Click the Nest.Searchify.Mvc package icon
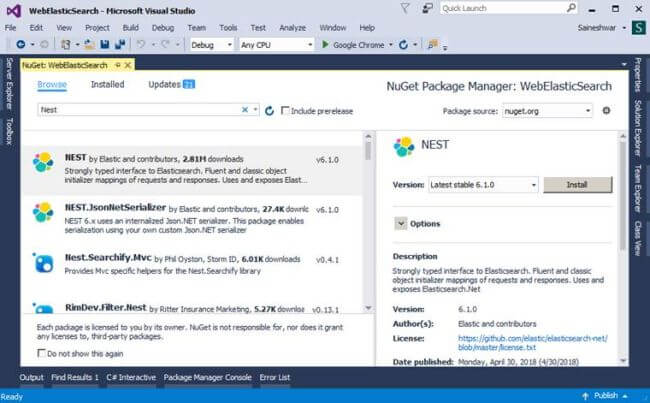The width and height of the screenshot is (650, 403). pos(43,262)
